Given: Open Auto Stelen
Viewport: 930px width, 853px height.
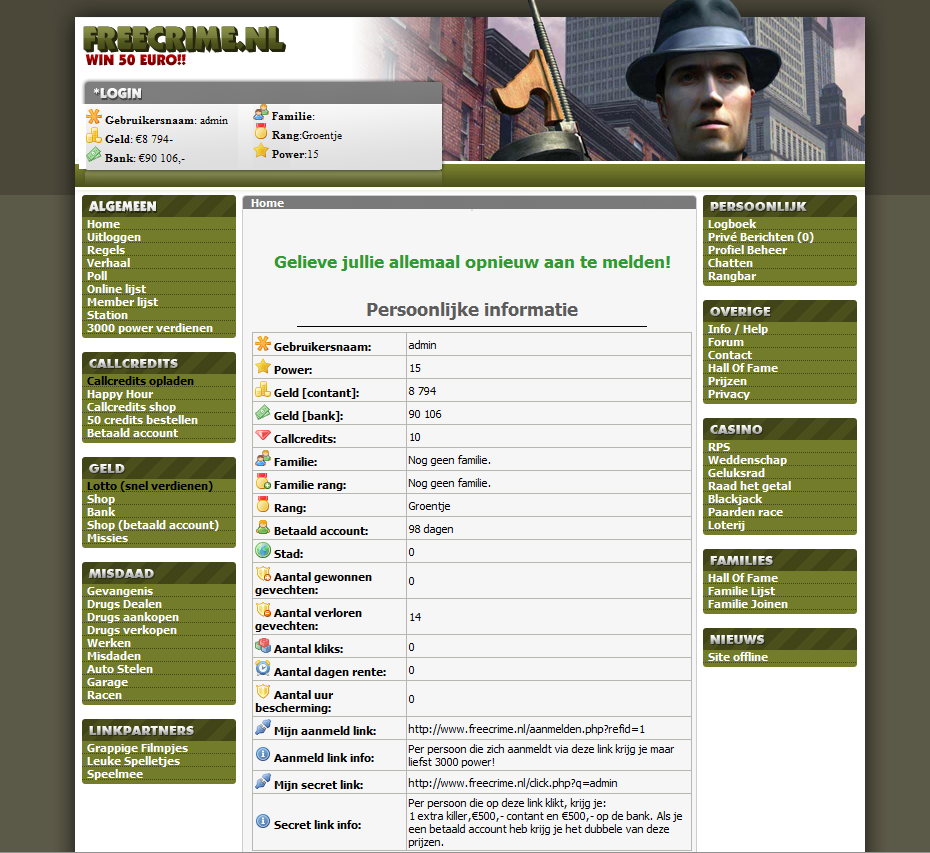Looking at the screenshot, I should tap(120, 669).
